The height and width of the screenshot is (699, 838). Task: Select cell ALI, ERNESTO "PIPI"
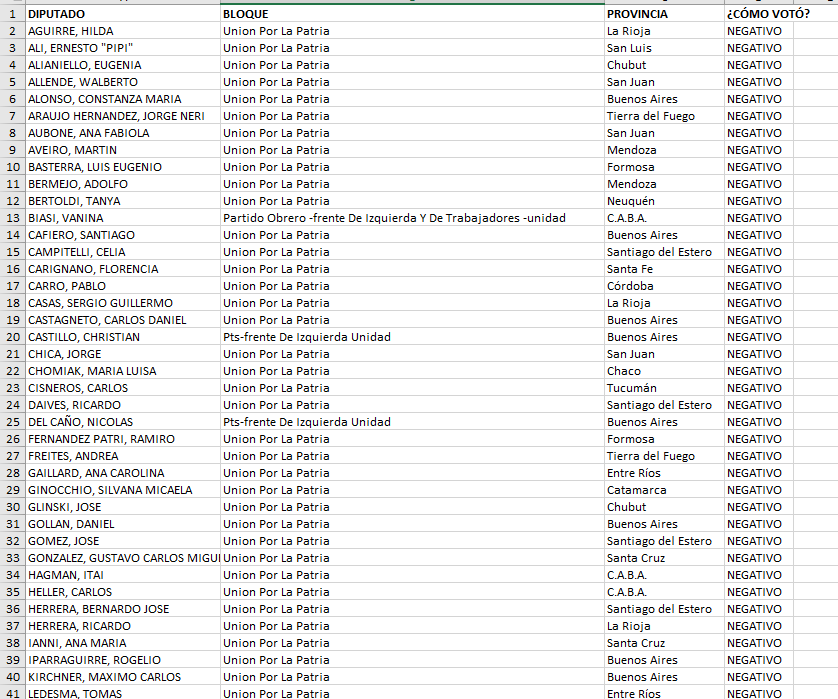click(123, 48)
